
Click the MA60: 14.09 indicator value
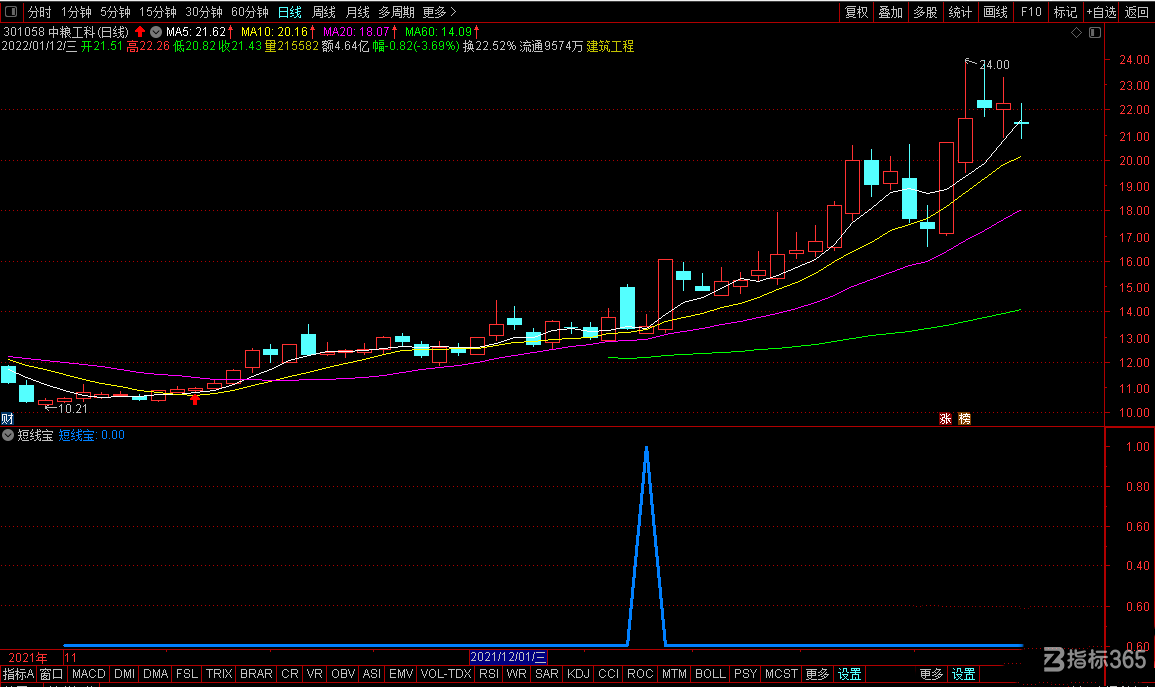pos(438,32)
